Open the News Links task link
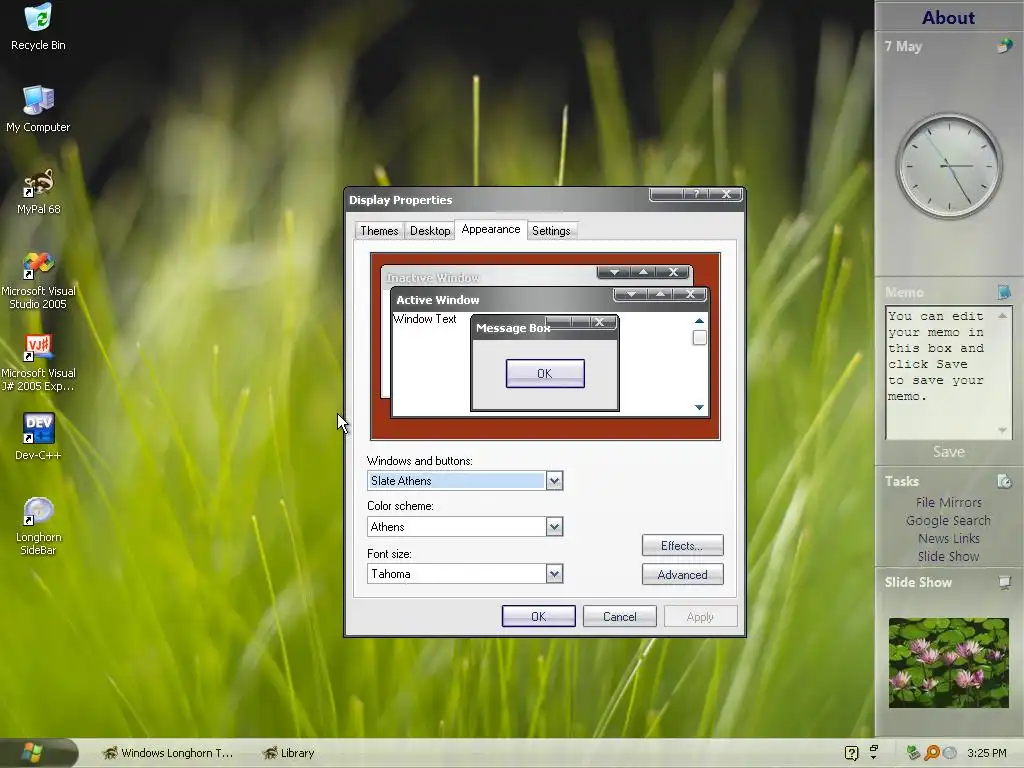 [949, 538]
